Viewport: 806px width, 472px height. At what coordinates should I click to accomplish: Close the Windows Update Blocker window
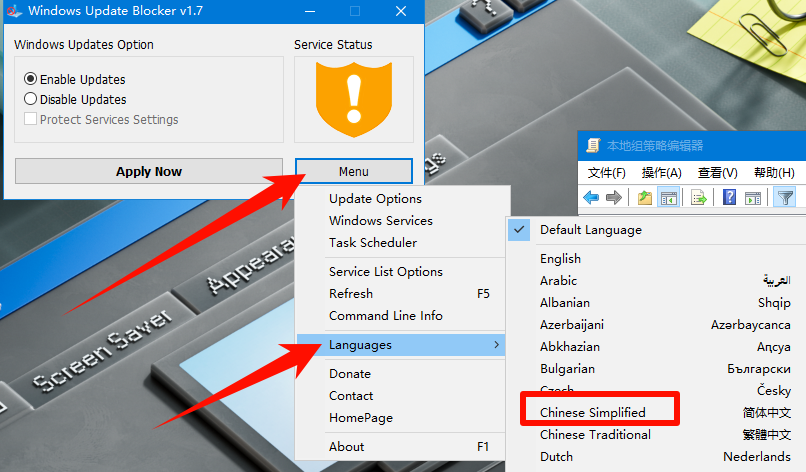pyautogui.click(x=401, y=11)
